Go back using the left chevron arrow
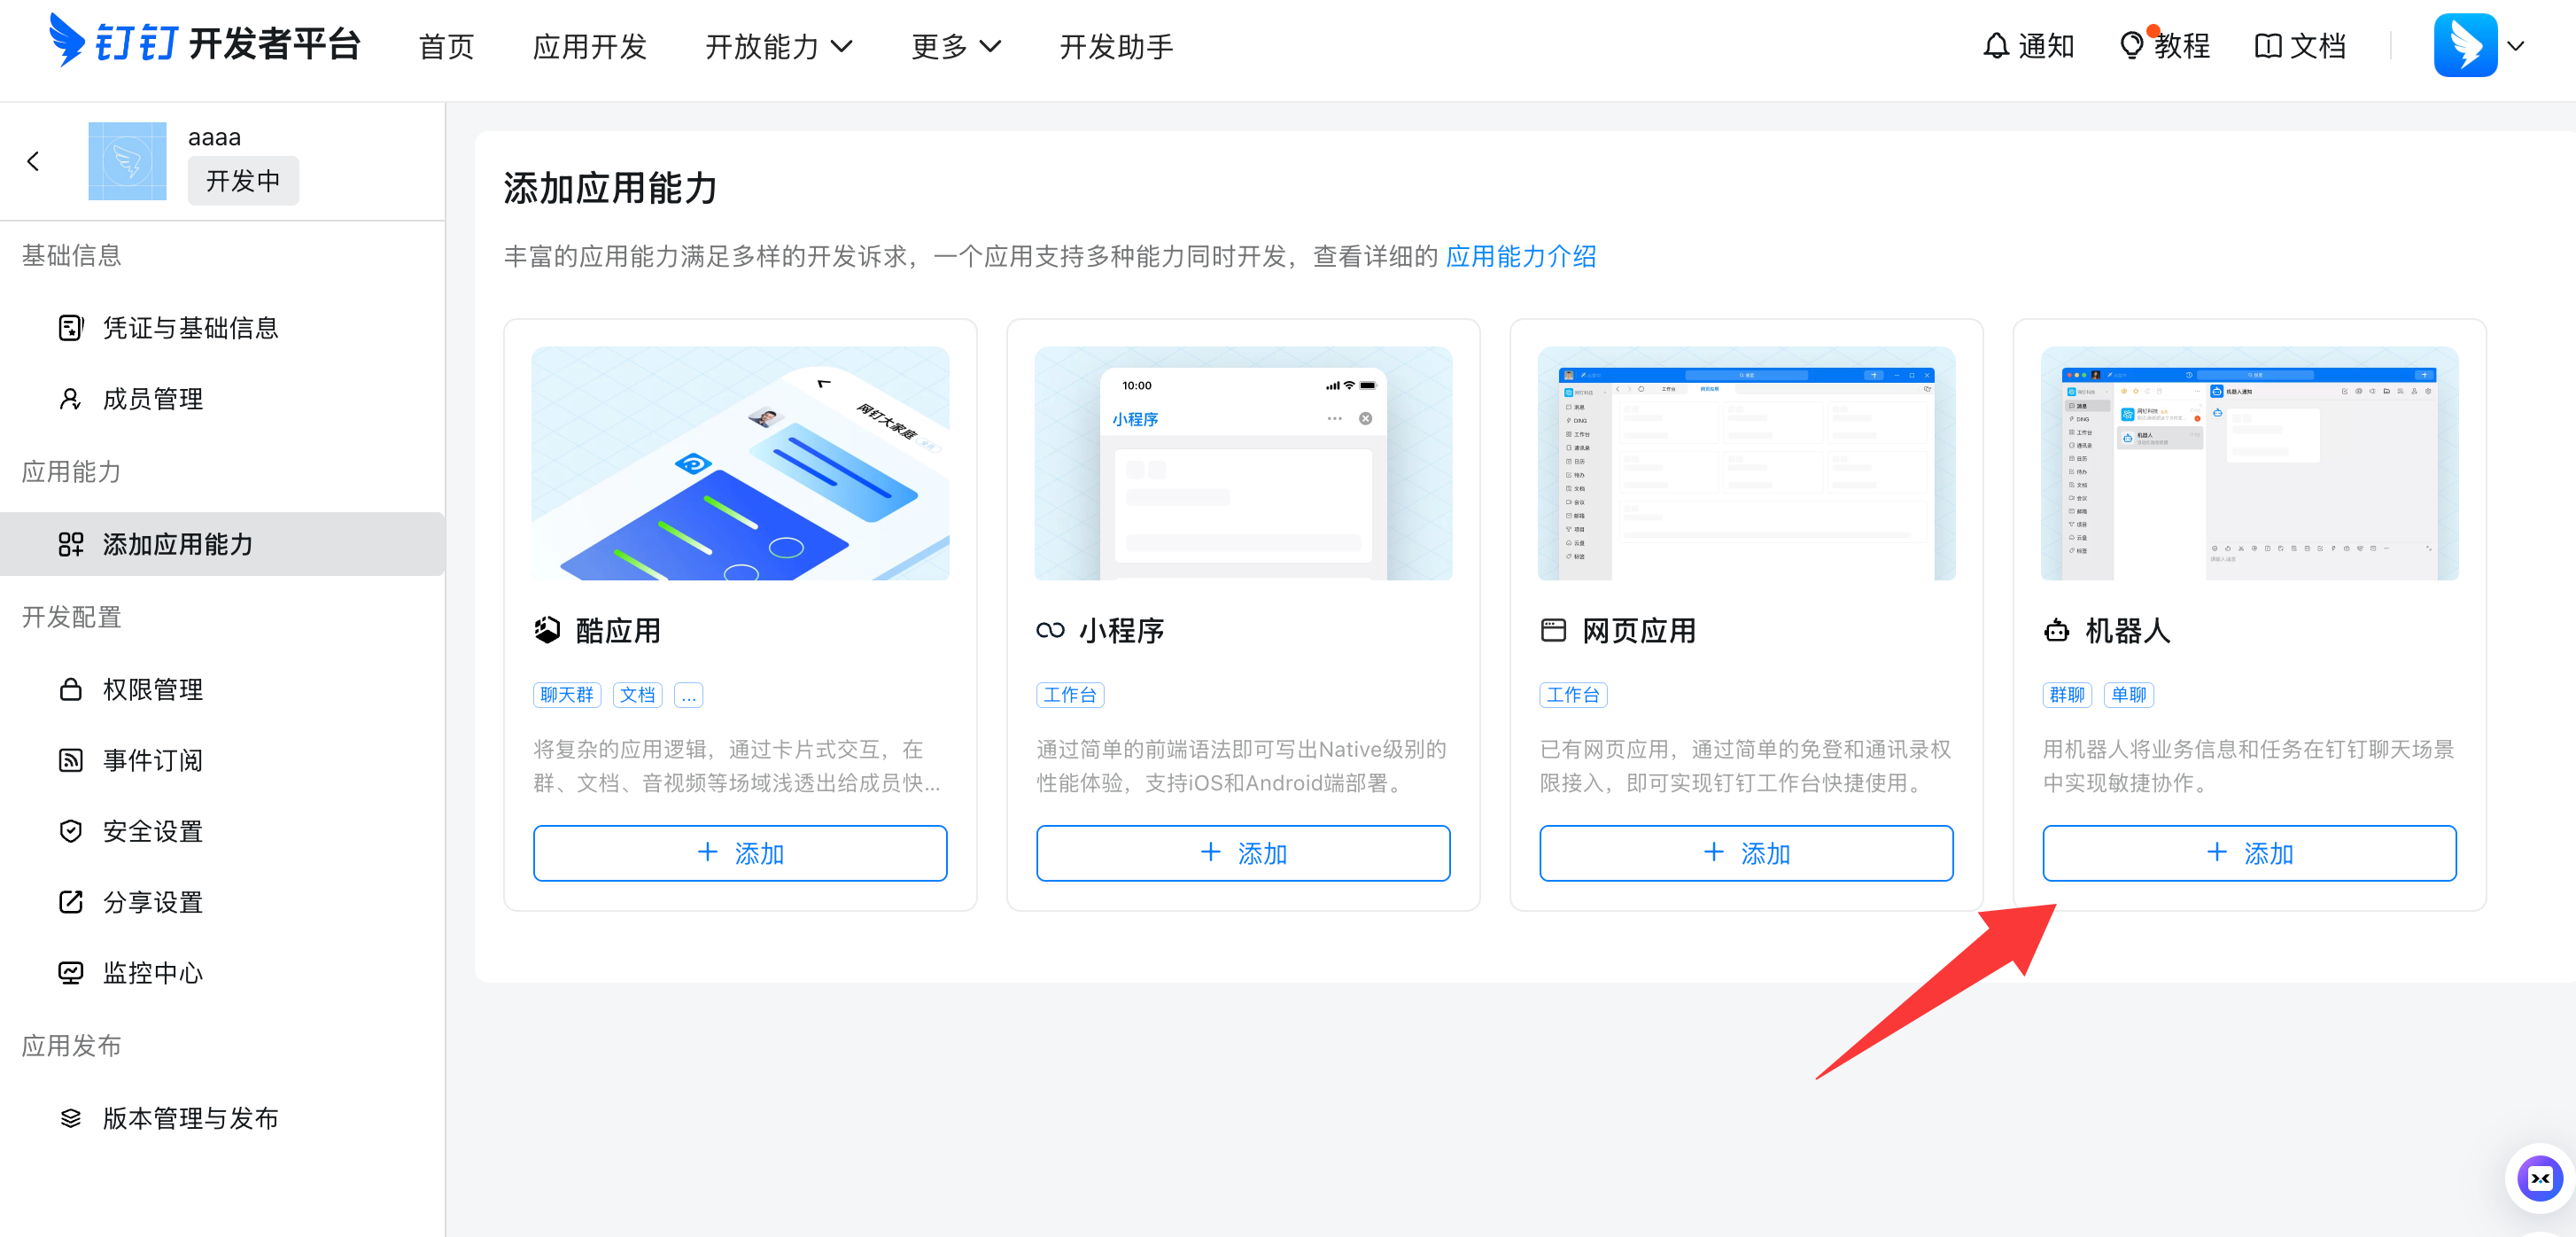This screenshot has width=2576, height=1237. pos(34,161)
